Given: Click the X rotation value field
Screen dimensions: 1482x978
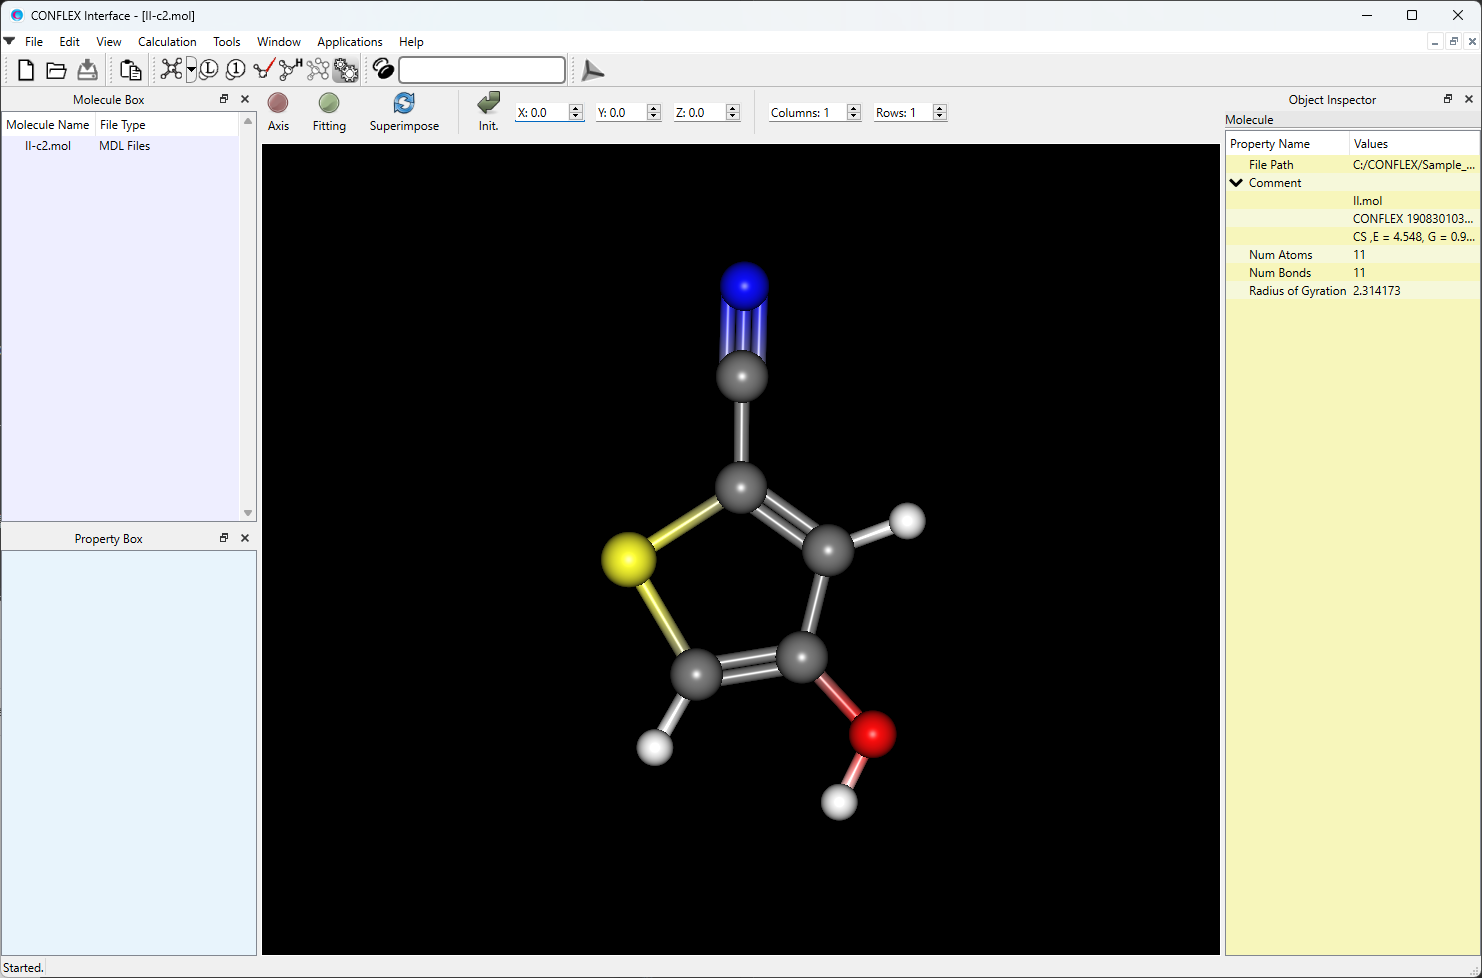Looking at the screenshot, I should (x=541, y=113).
